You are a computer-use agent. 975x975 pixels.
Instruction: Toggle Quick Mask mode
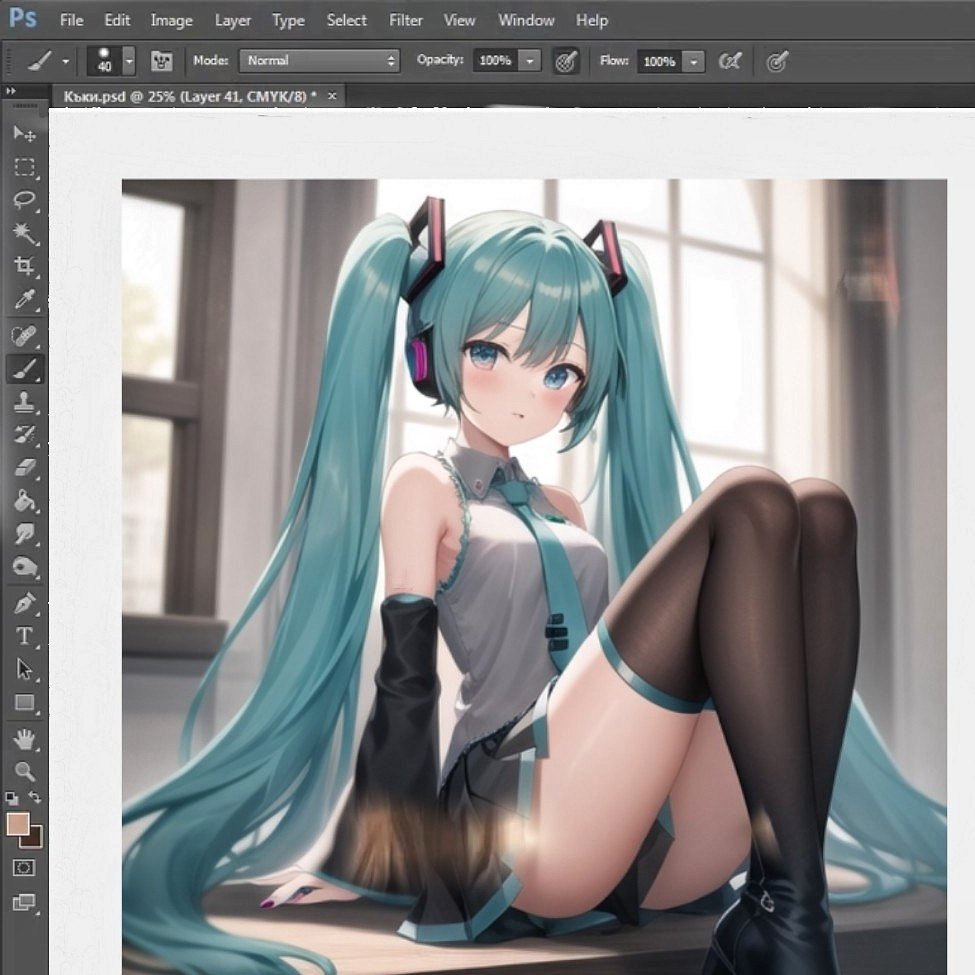(24, 868)
